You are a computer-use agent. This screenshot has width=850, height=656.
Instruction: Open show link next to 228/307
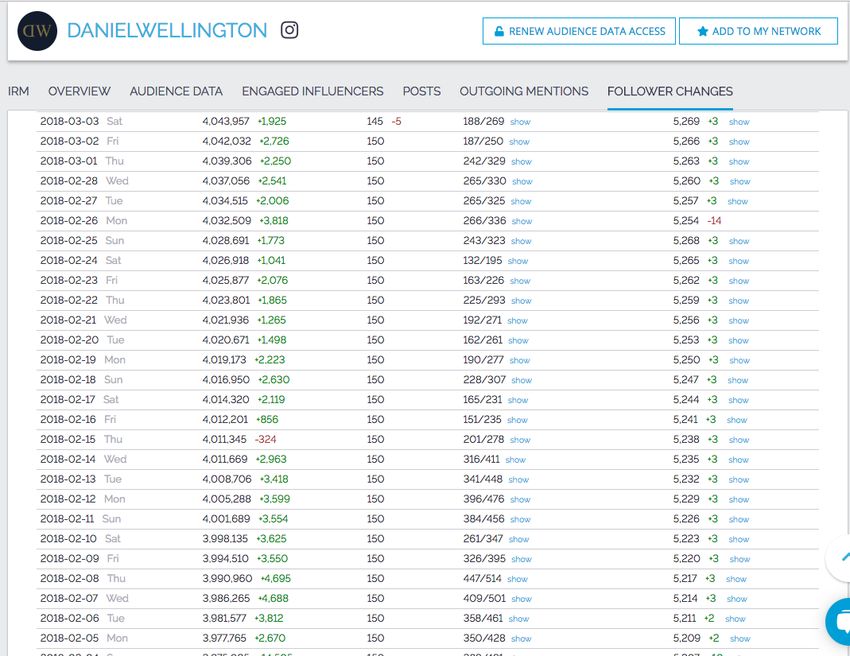[x=521, y=381]
